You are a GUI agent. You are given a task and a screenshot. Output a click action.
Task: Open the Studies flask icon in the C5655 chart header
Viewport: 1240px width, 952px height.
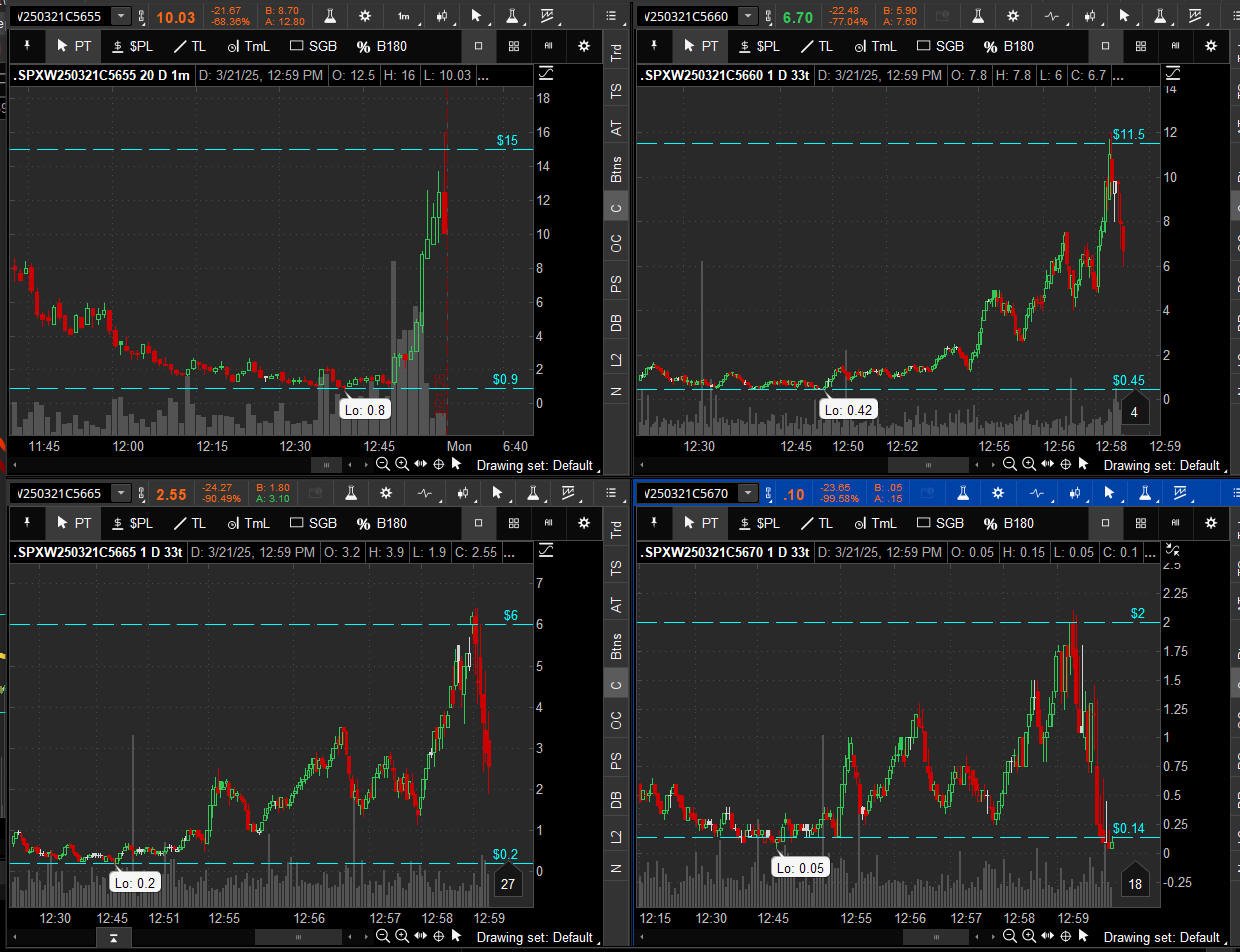click(x=331, y=16)
